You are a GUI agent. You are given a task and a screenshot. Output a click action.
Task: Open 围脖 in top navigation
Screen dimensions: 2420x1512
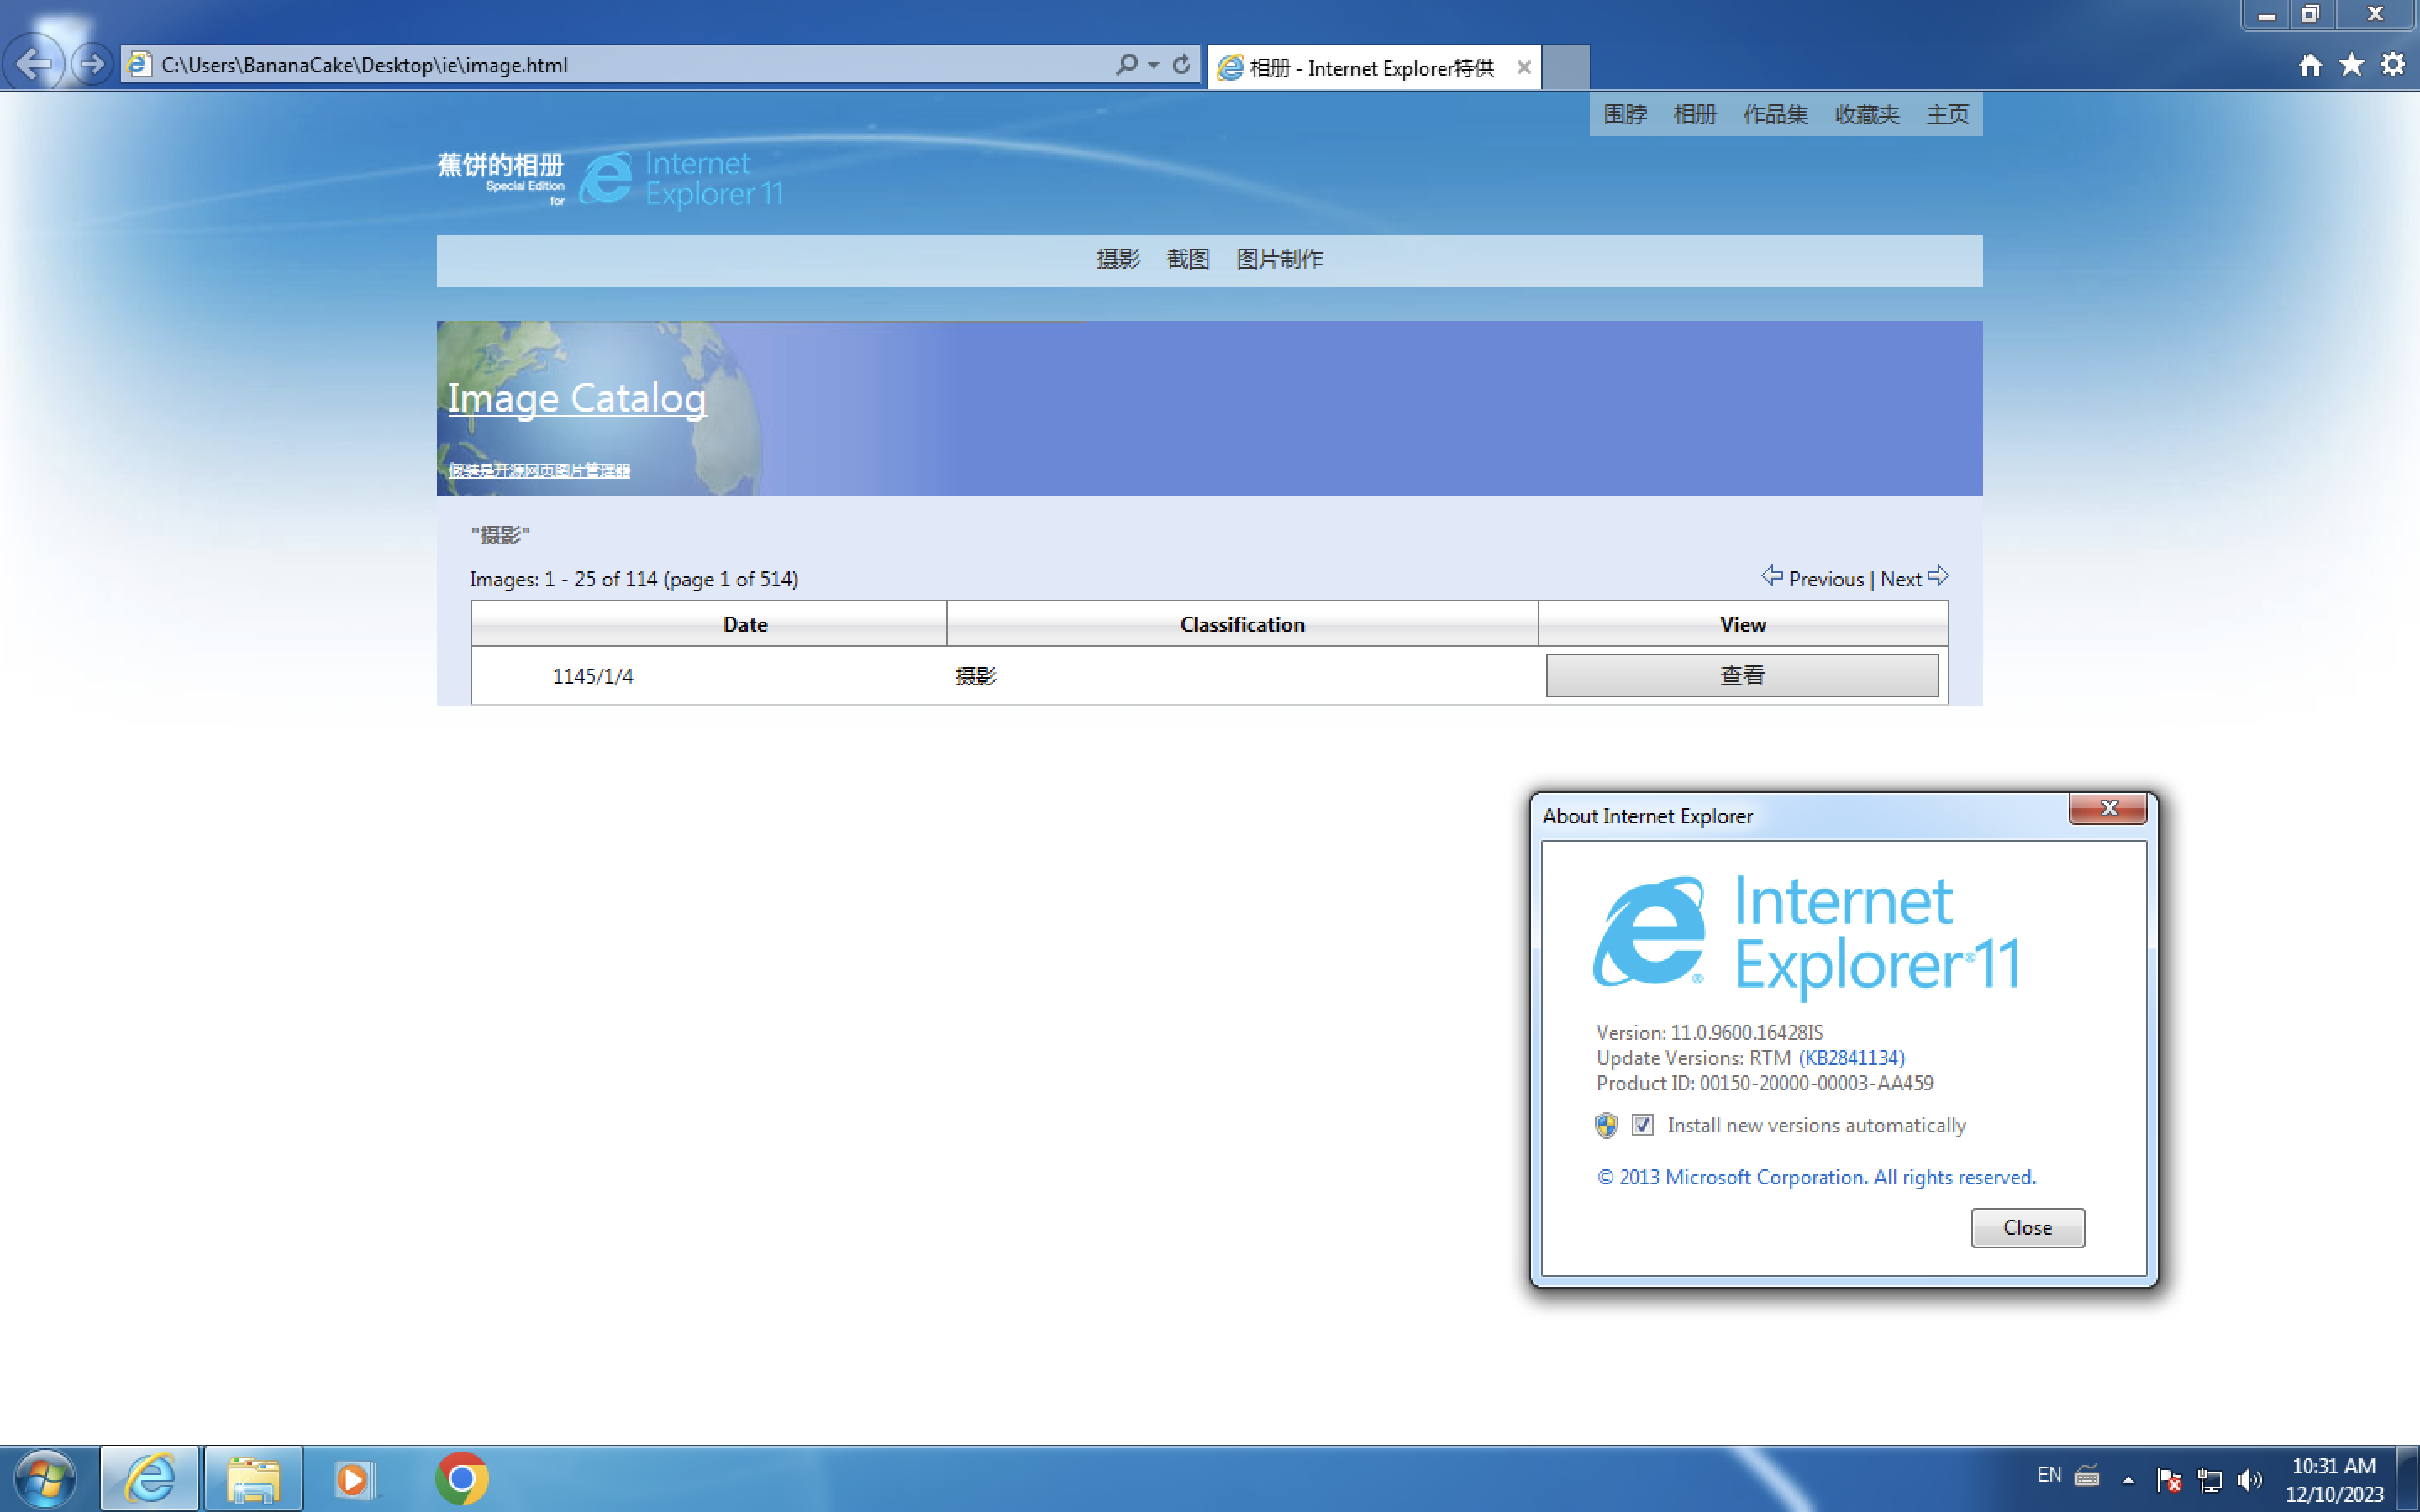click(x=1625, y=114)
